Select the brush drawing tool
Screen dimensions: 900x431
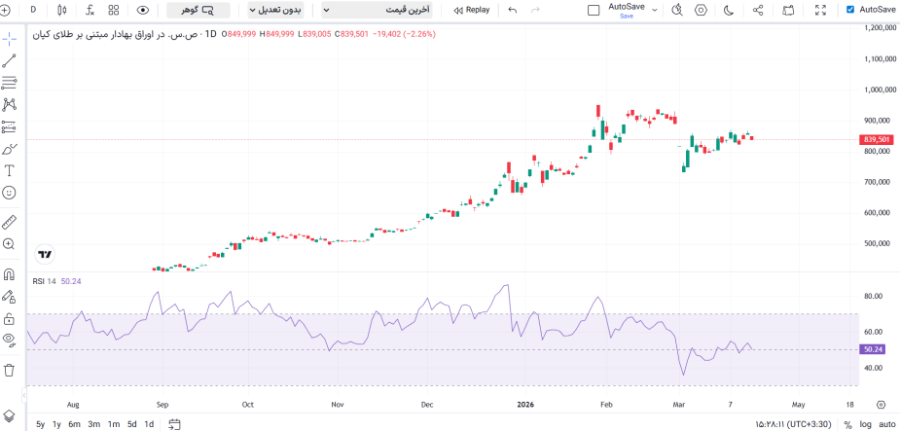pyautogui.click(x=9, y=149)
